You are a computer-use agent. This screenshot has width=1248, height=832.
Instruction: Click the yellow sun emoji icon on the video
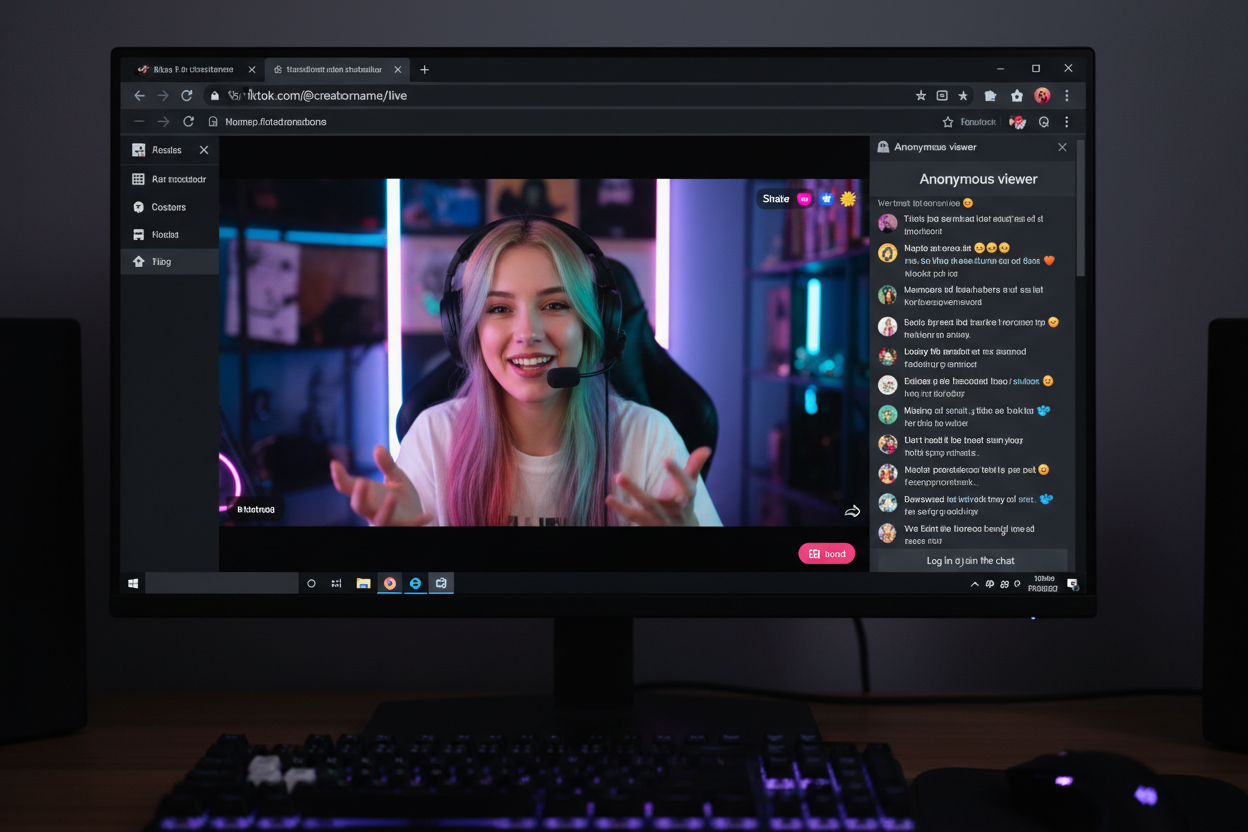click(848, 199)
